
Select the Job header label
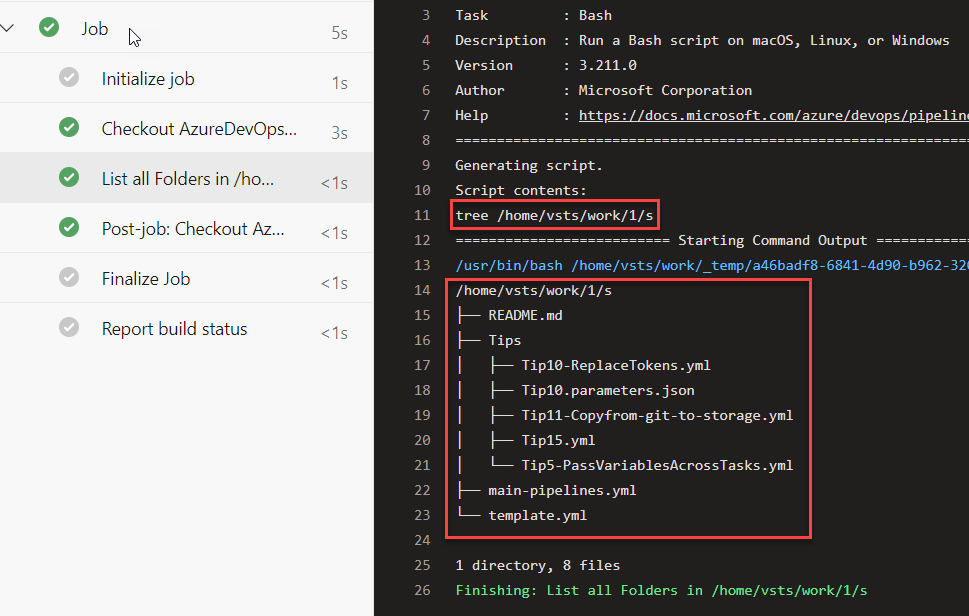click(x=95, y=28)
